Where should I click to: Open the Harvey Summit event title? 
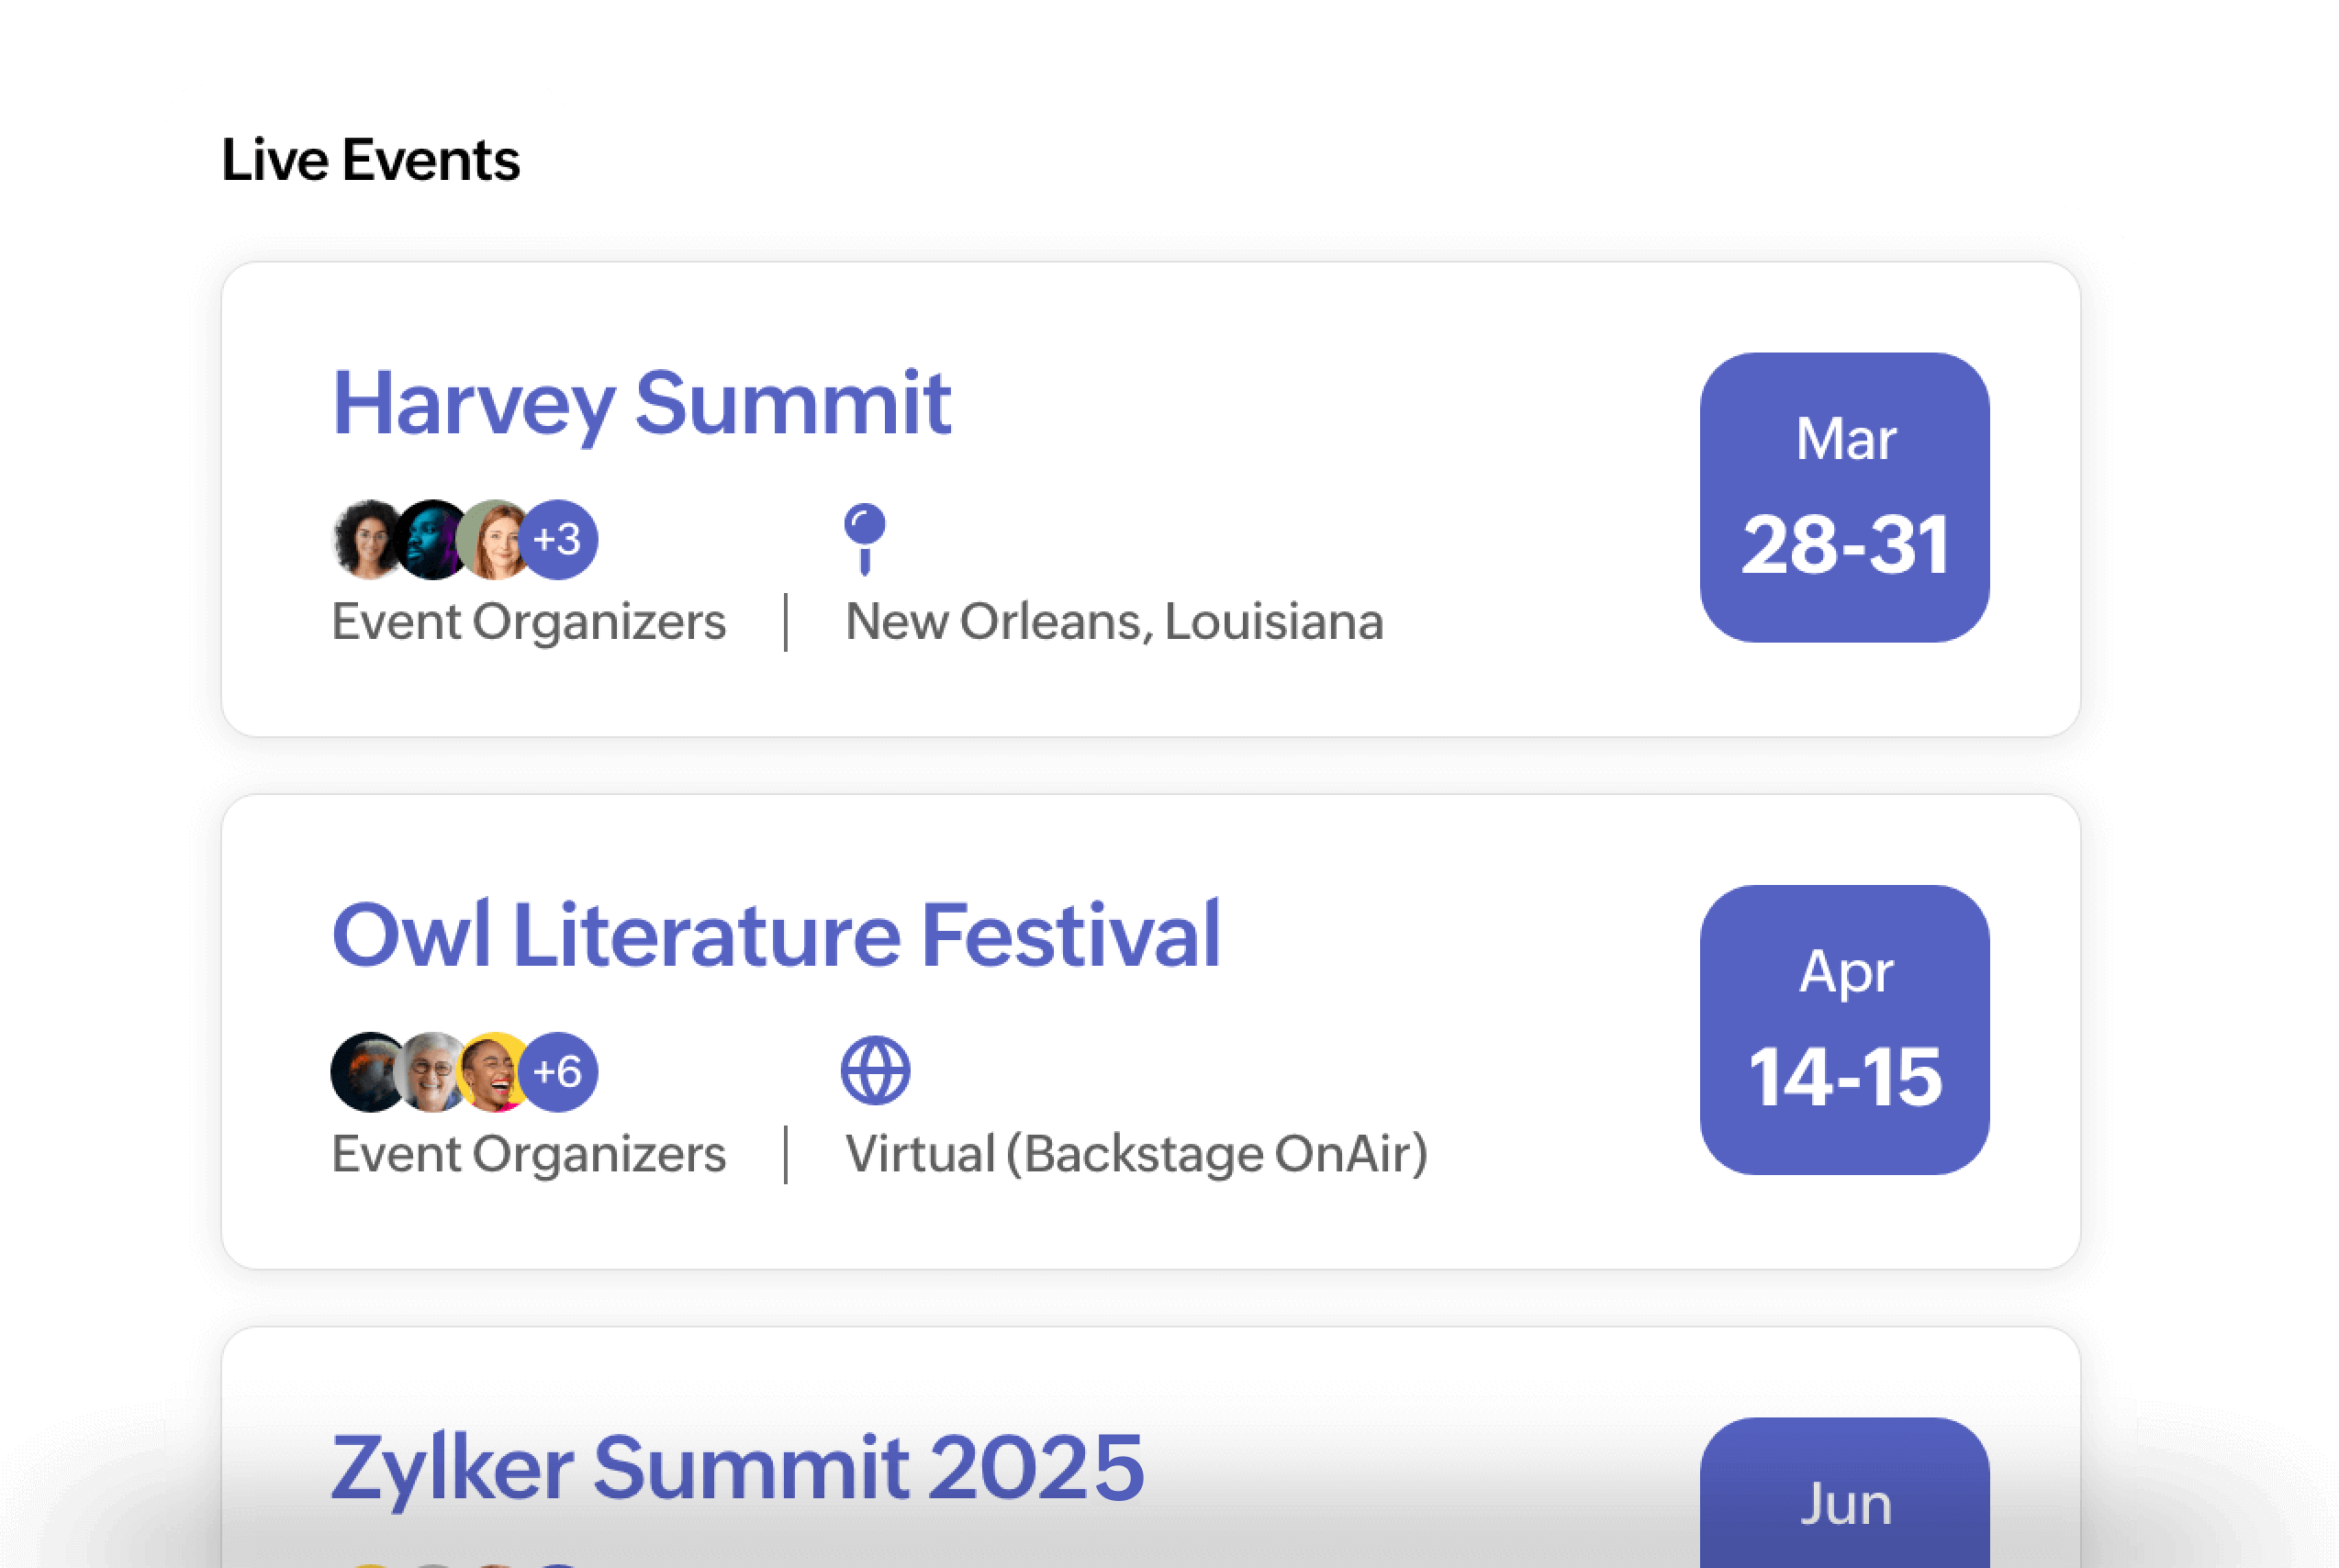641,404
